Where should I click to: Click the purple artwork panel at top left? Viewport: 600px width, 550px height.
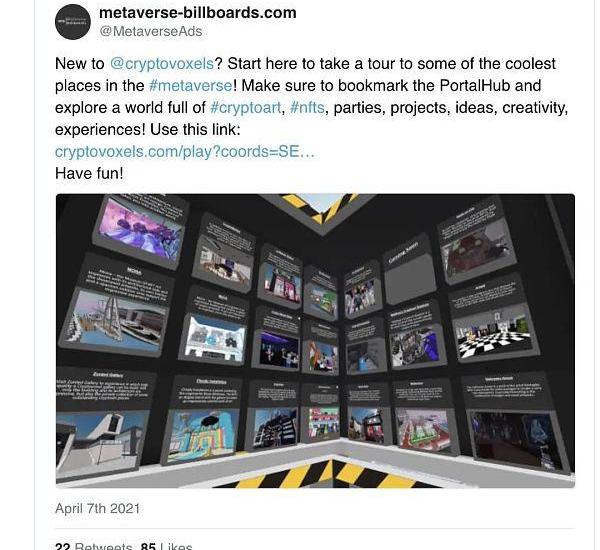coord(140,231)
